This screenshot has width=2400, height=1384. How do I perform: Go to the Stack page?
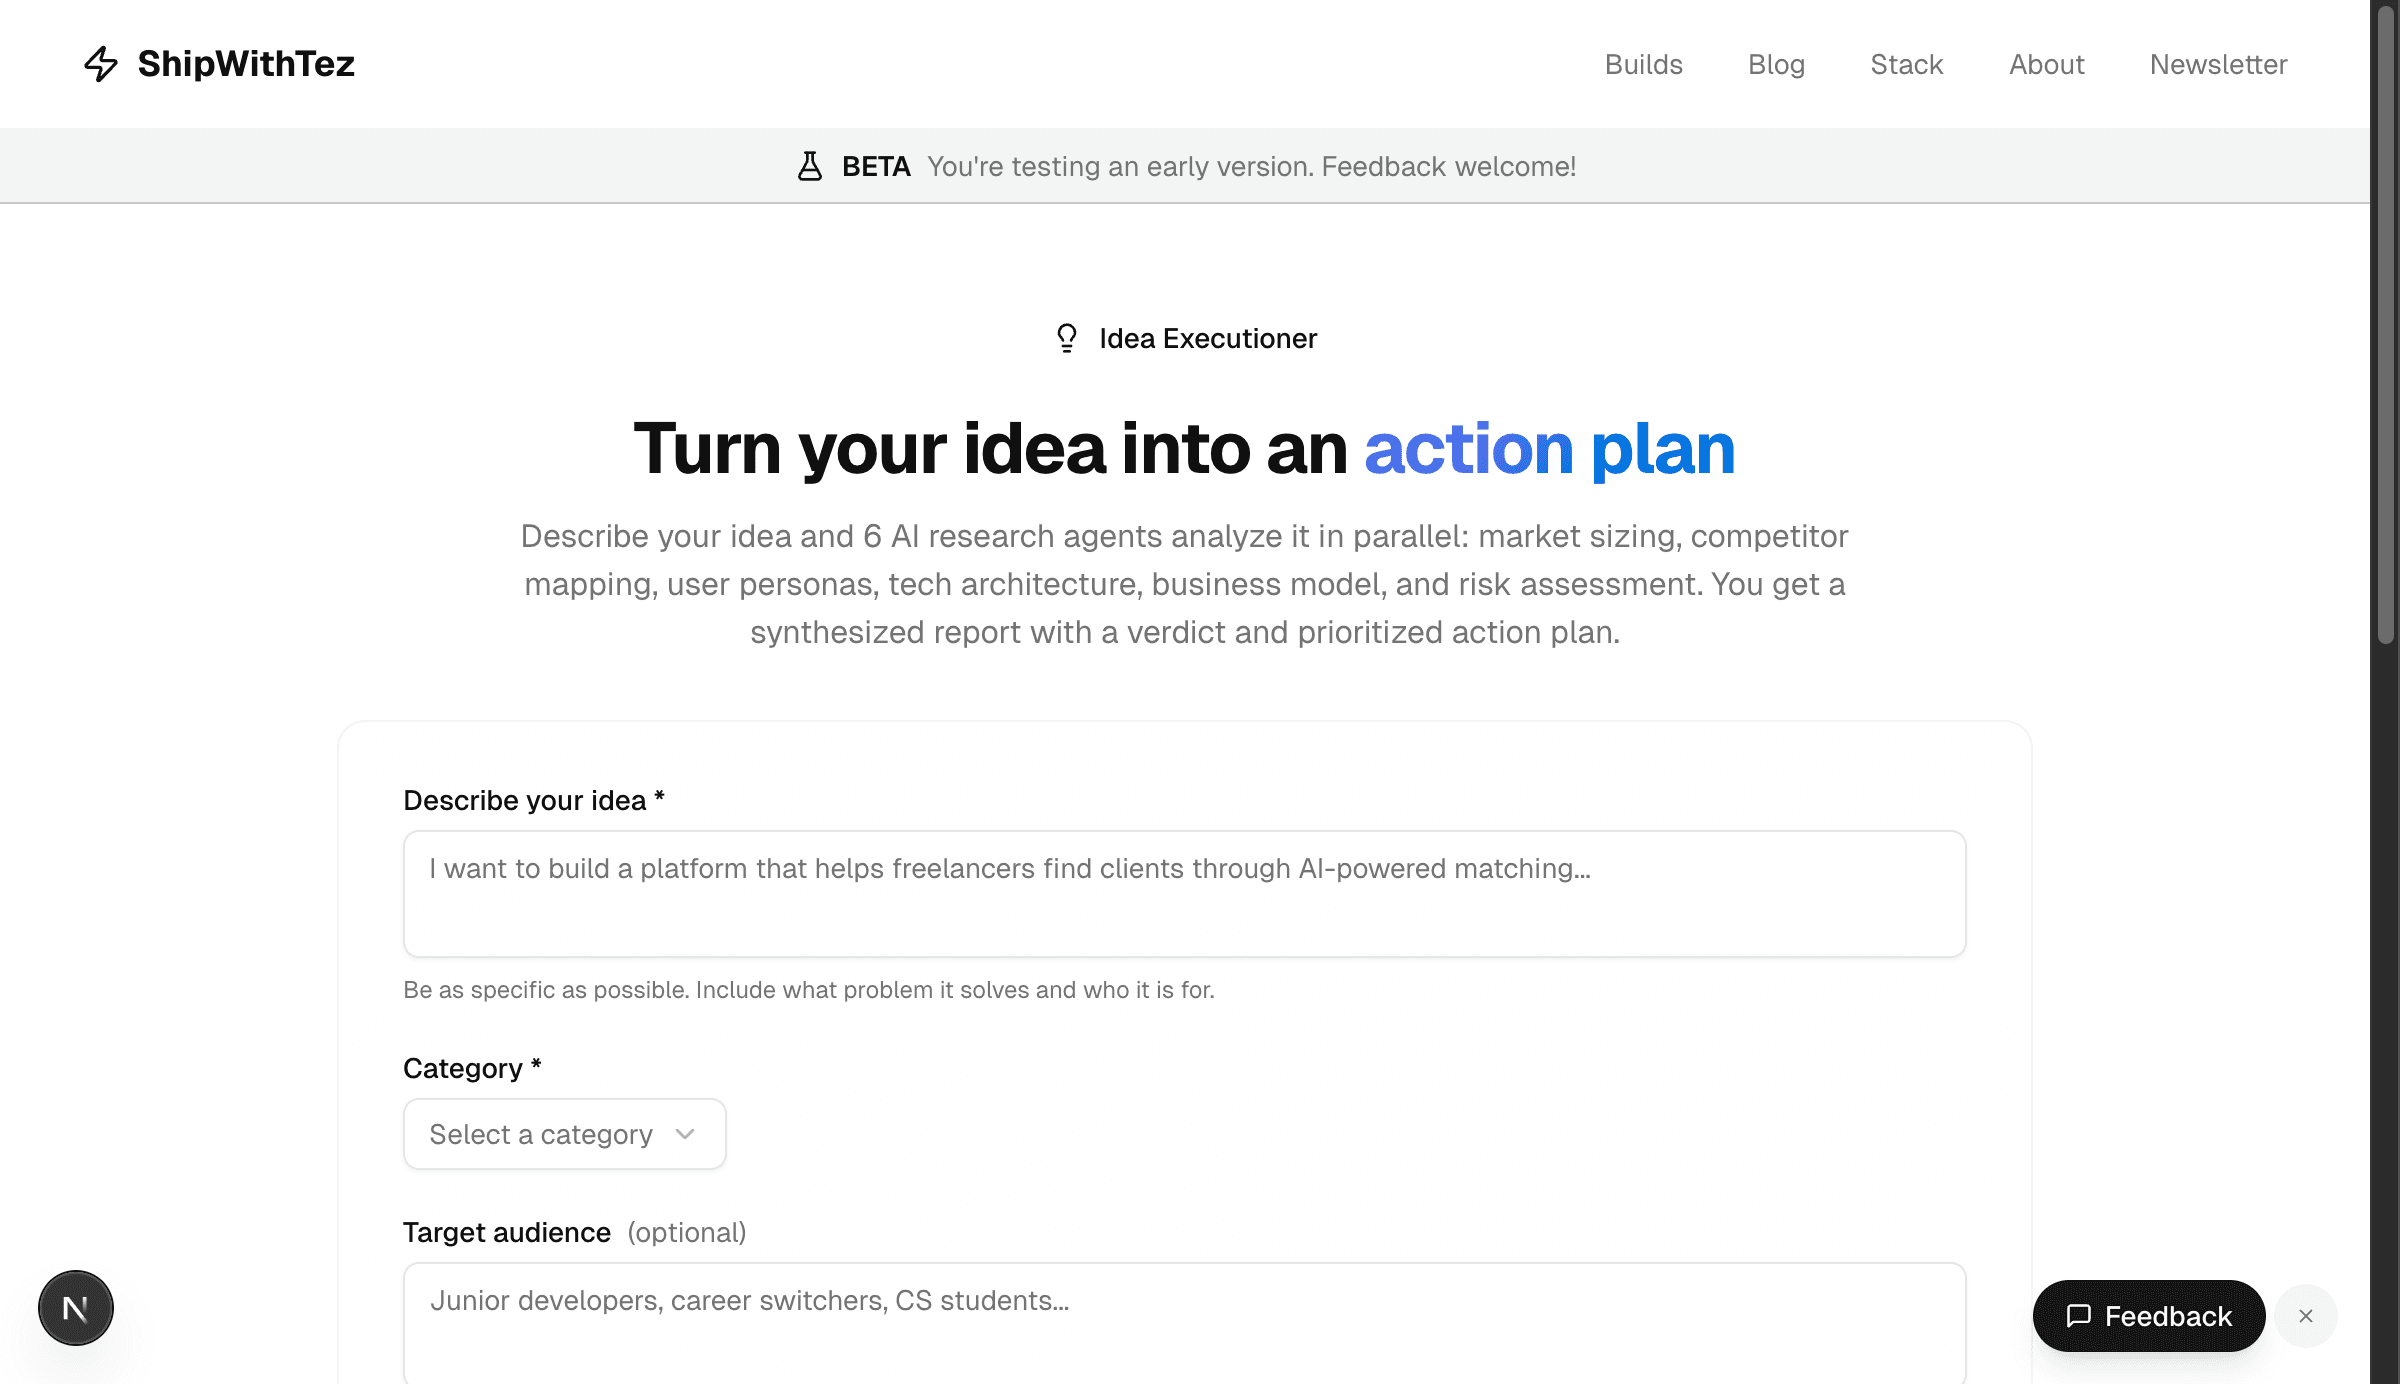[1906, 63]
